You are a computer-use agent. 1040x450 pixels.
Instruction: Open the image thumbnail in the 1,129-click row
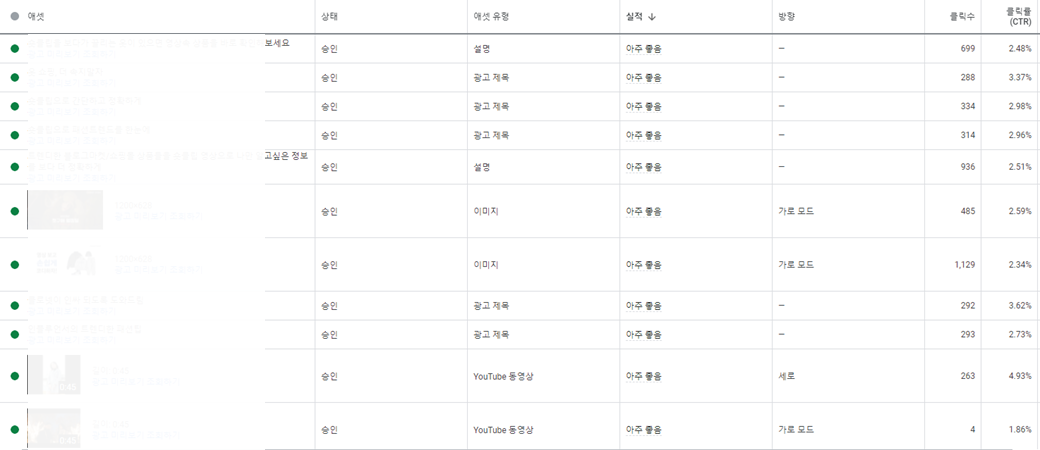(65, 263)
